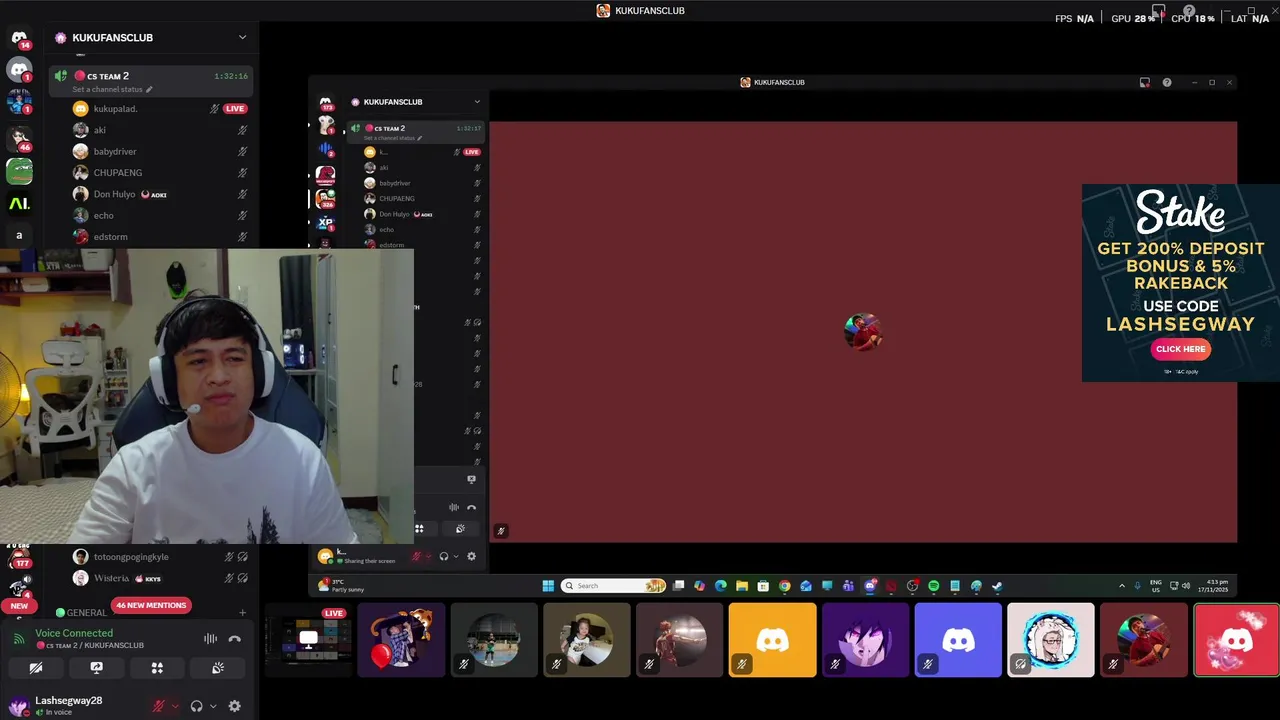The width and height of the screenshot is (1280, 720).
Task: Open weather widget Partly sunny
Action: click(343, 586)
